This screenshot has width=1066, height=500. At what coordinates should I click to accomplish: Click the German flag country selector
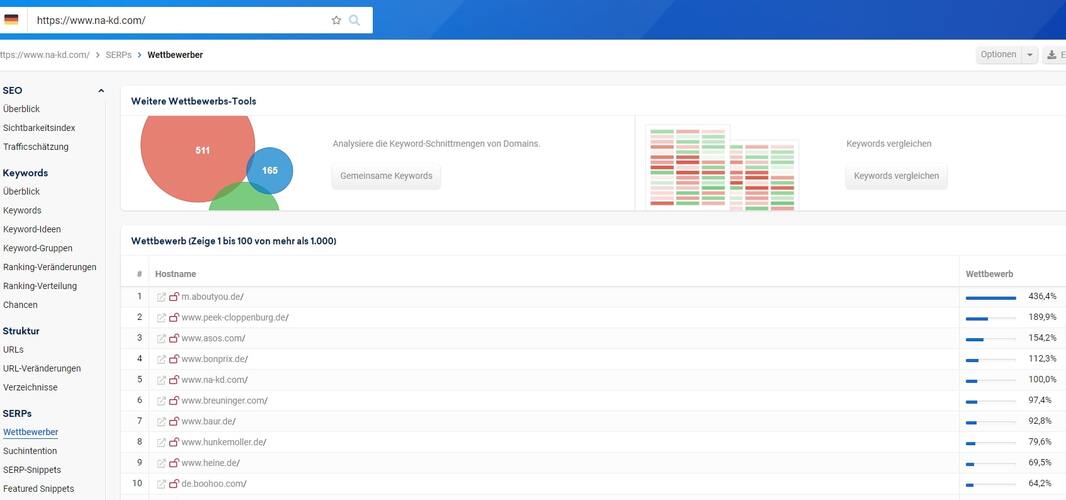click(x=11, y=20)
